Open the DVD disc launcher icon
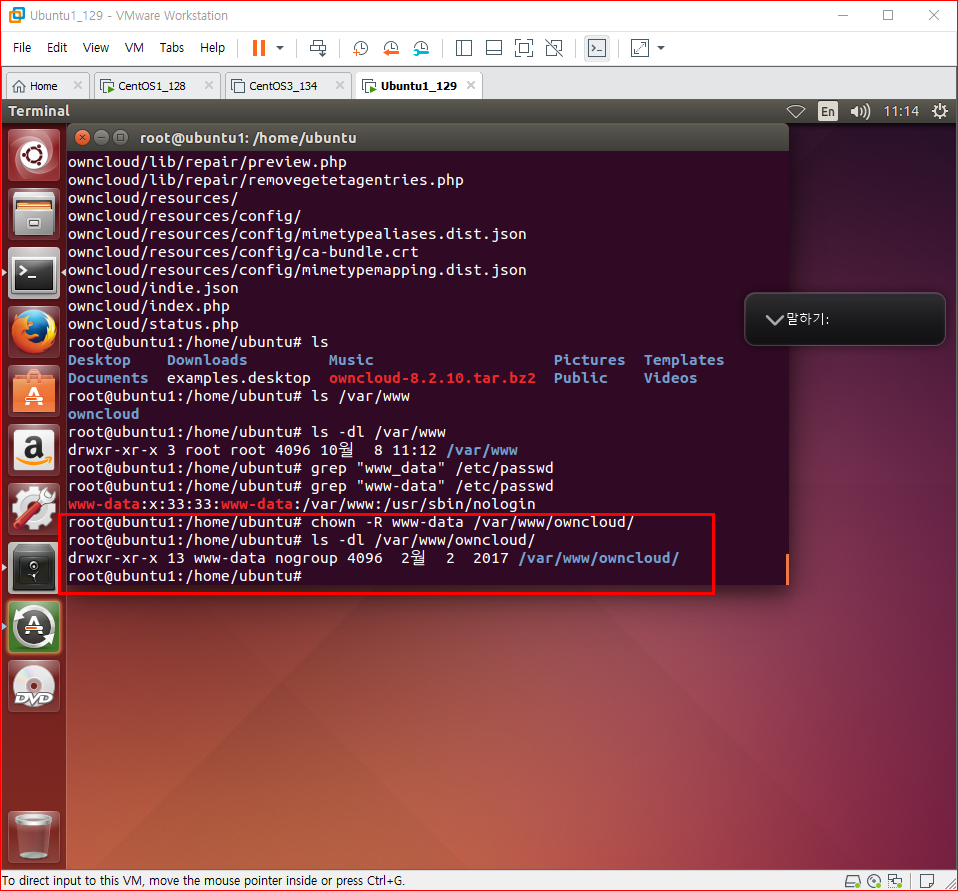The width and height of the screenshot is (958, 891). (34, 686)
